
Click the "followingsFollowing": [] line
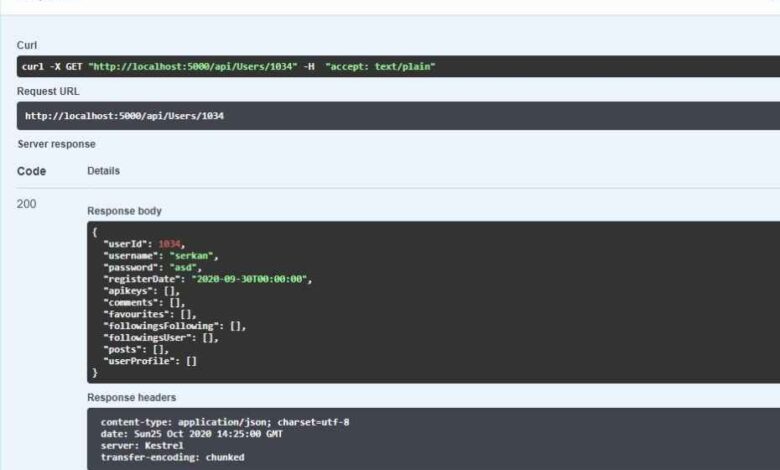point(175,326)
